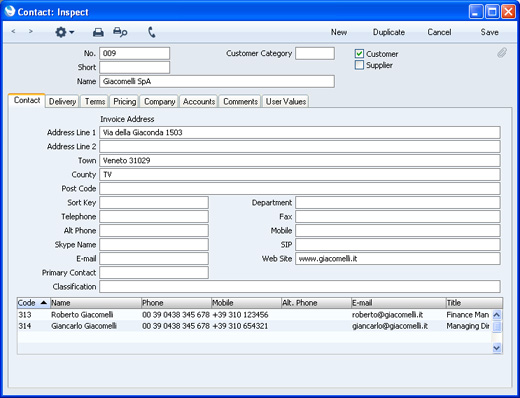Open the Pricing tab

coord(124,101)
